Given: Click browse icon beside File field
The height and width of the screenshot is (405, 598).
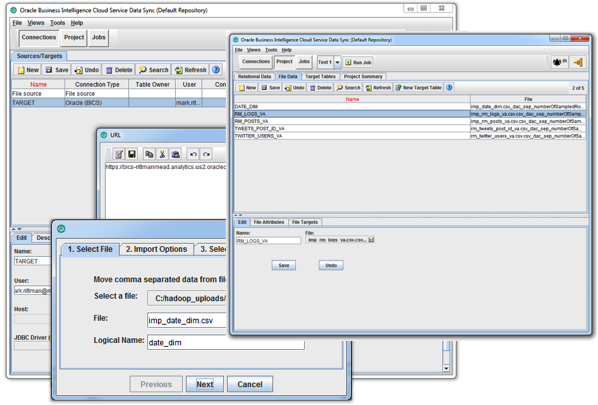Looking at the screenshot, I should [x=371, y=240].
